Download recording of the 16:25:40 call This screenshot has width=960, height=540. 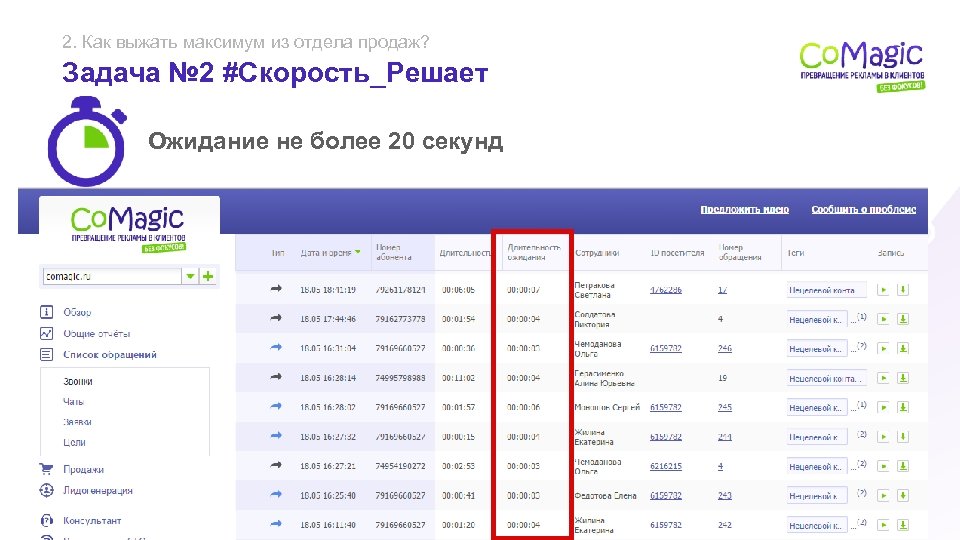[902, 495]
